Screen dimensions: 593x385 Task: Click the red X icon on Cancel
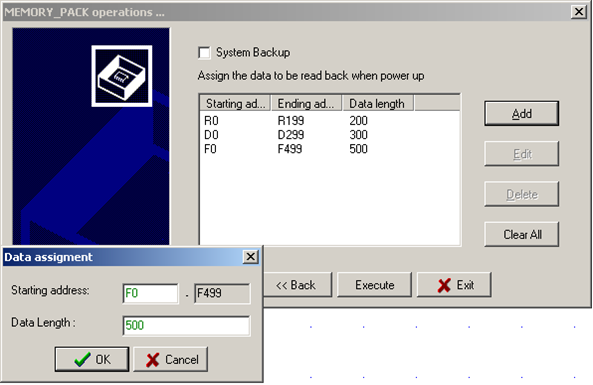(152, 360)
